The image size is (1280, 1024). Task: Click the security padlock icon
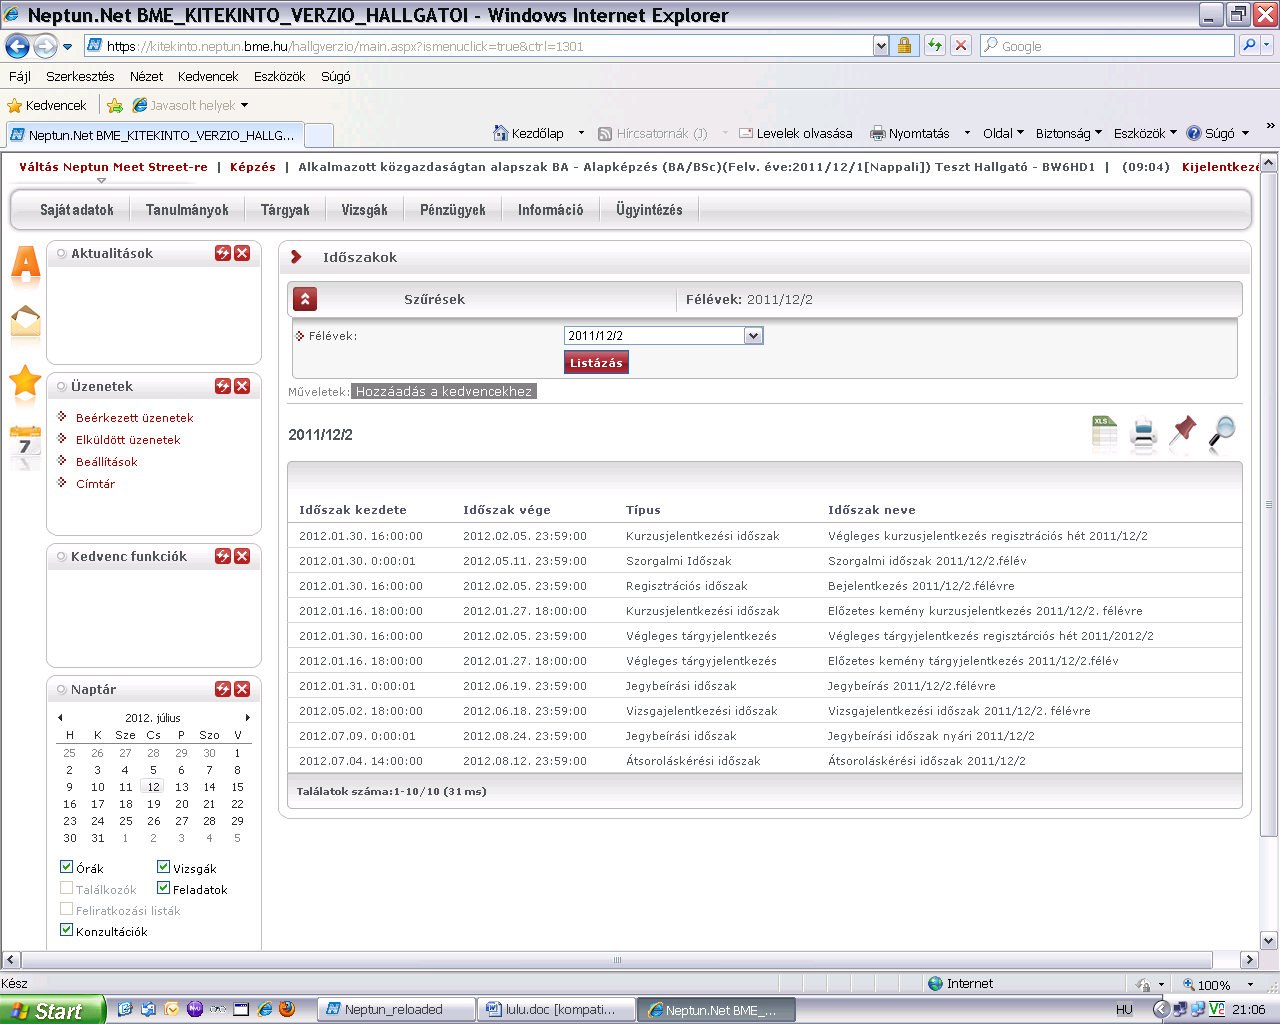click(904, 45)
